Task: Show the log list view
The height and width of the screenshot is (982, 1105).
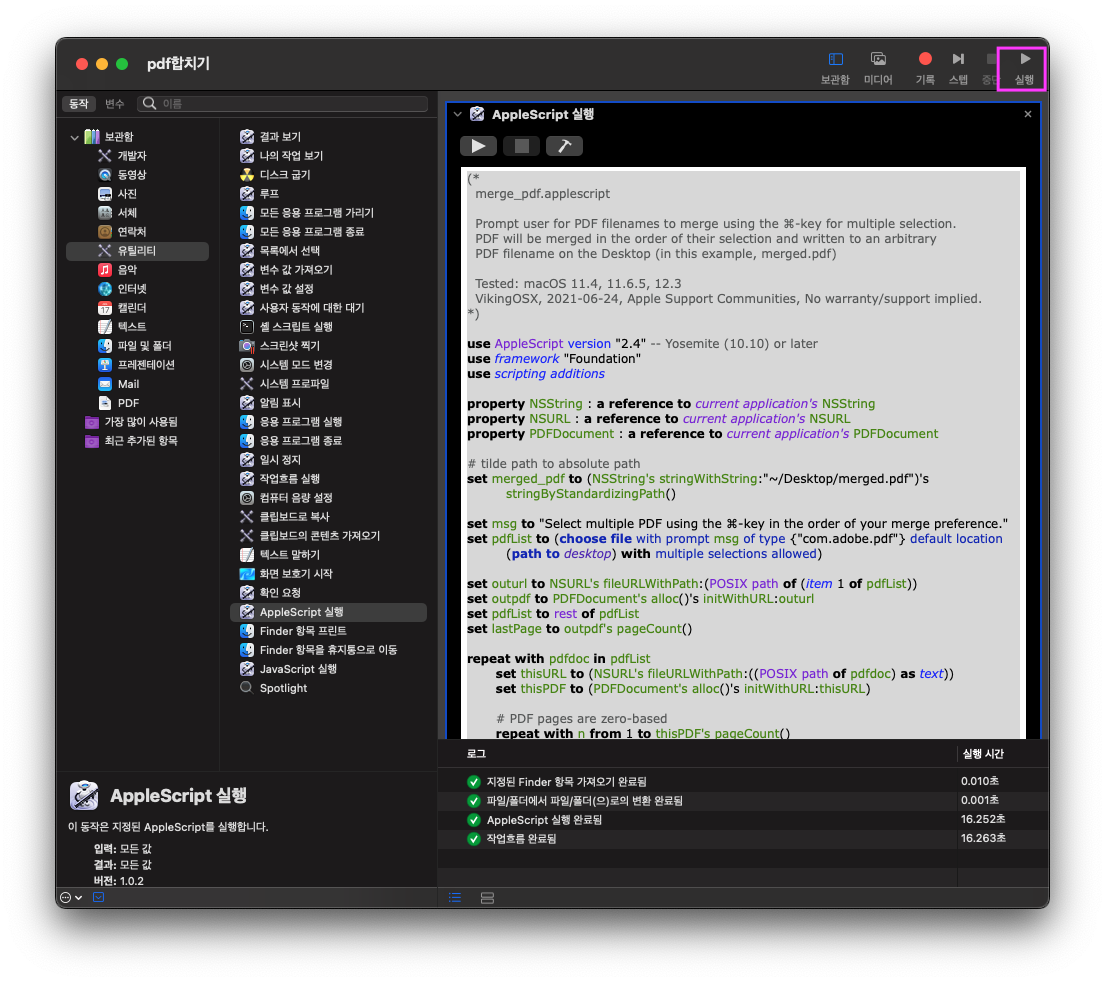Action: 455,898
